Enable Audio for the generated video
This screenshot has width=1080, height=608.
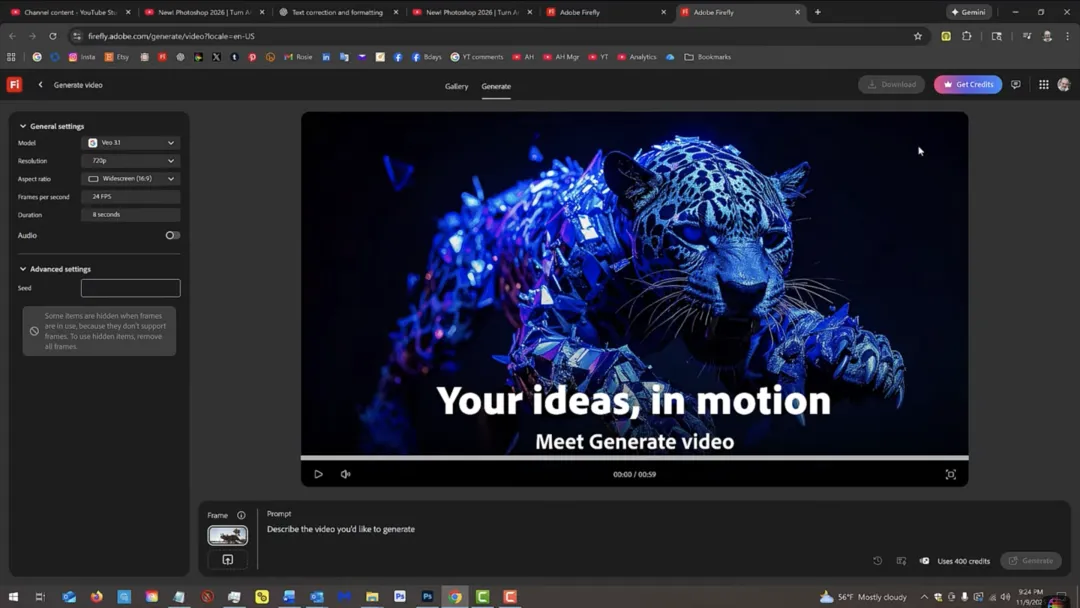[171, 235]
